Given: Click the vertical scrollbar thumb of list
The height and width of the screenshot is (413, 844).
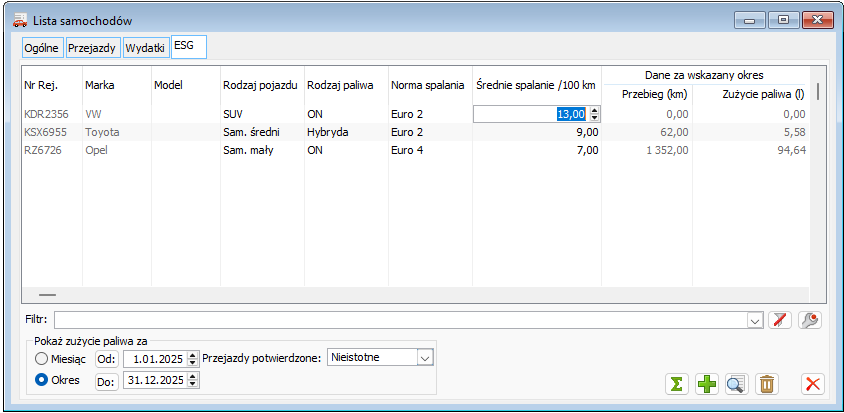Looking at the screenshot, I should [x=818, y=91].
